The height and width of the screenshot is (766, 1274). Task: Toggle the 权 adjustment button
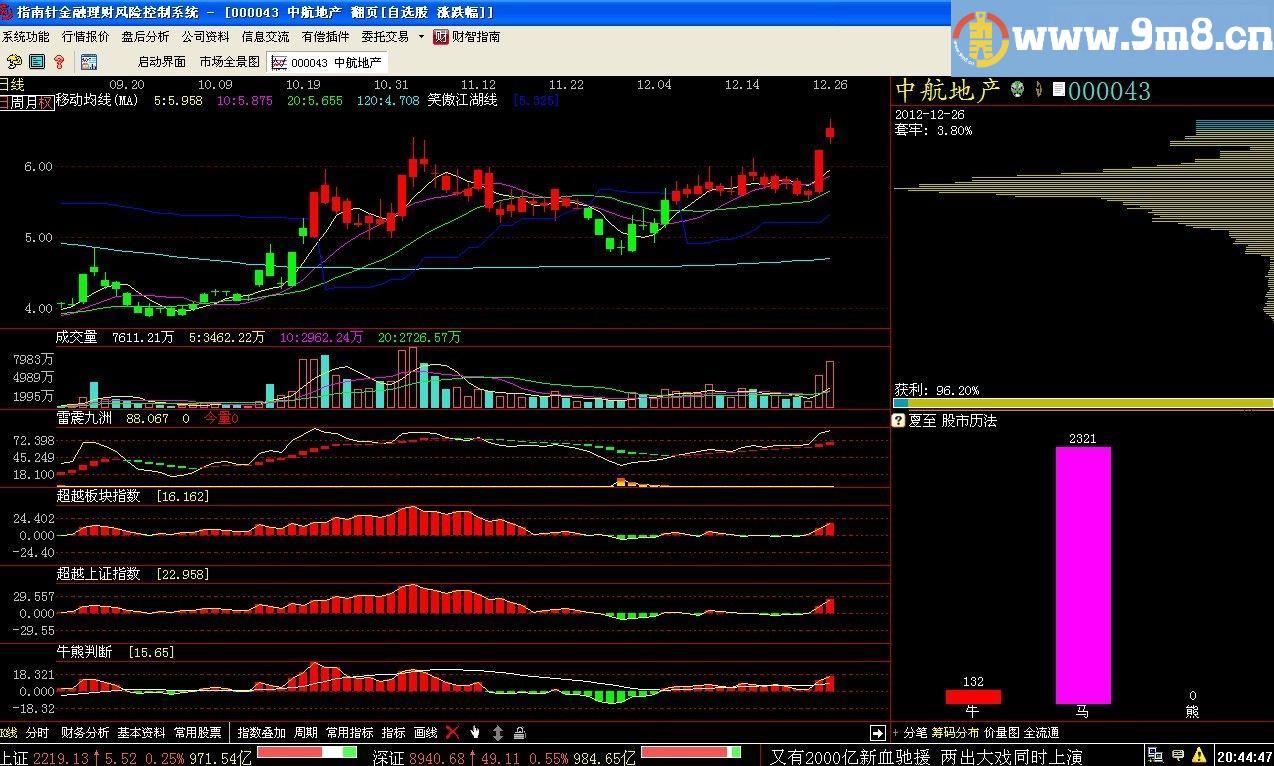[x=45, y=102]
